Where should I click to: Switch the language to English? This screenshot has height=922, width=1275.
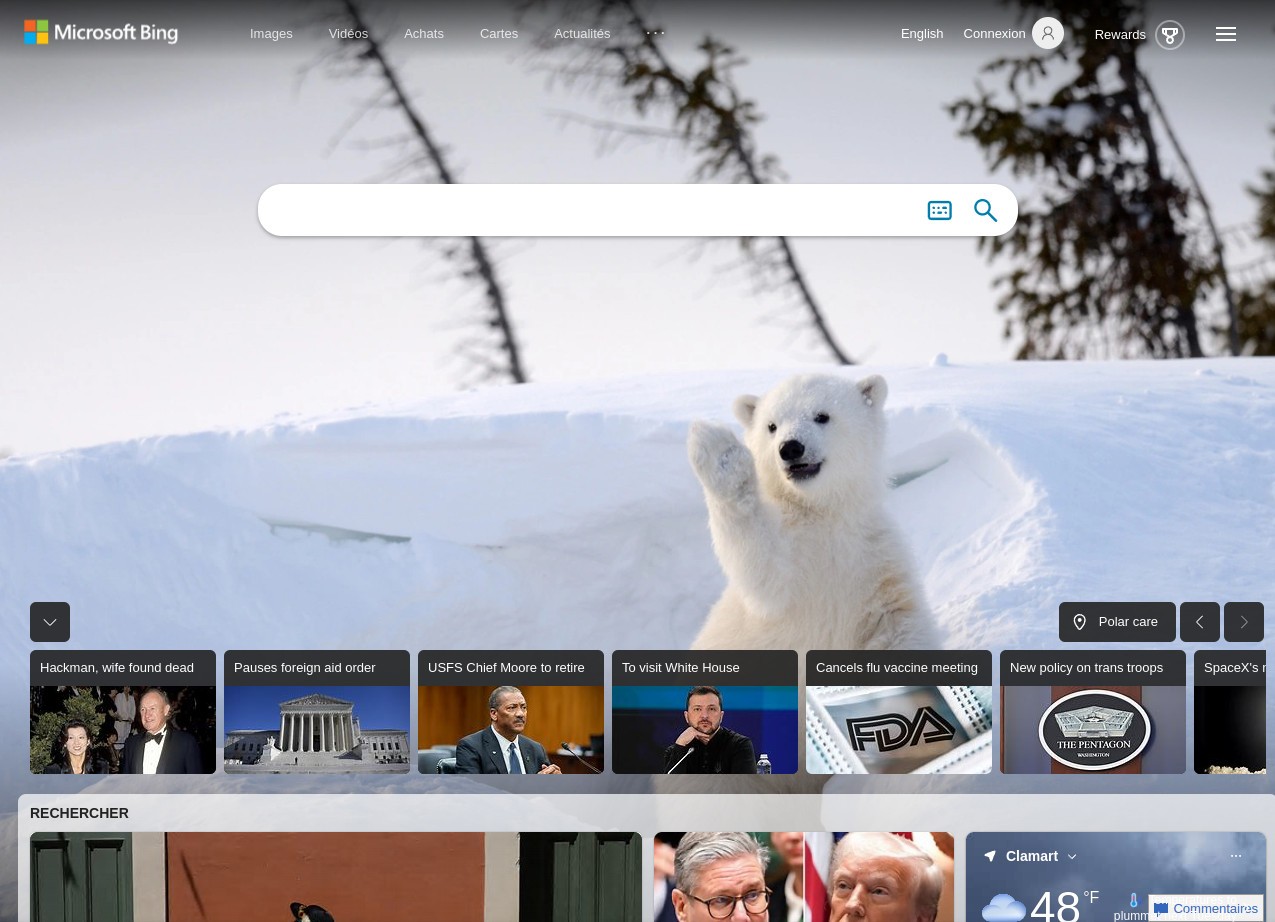point(921,33)
